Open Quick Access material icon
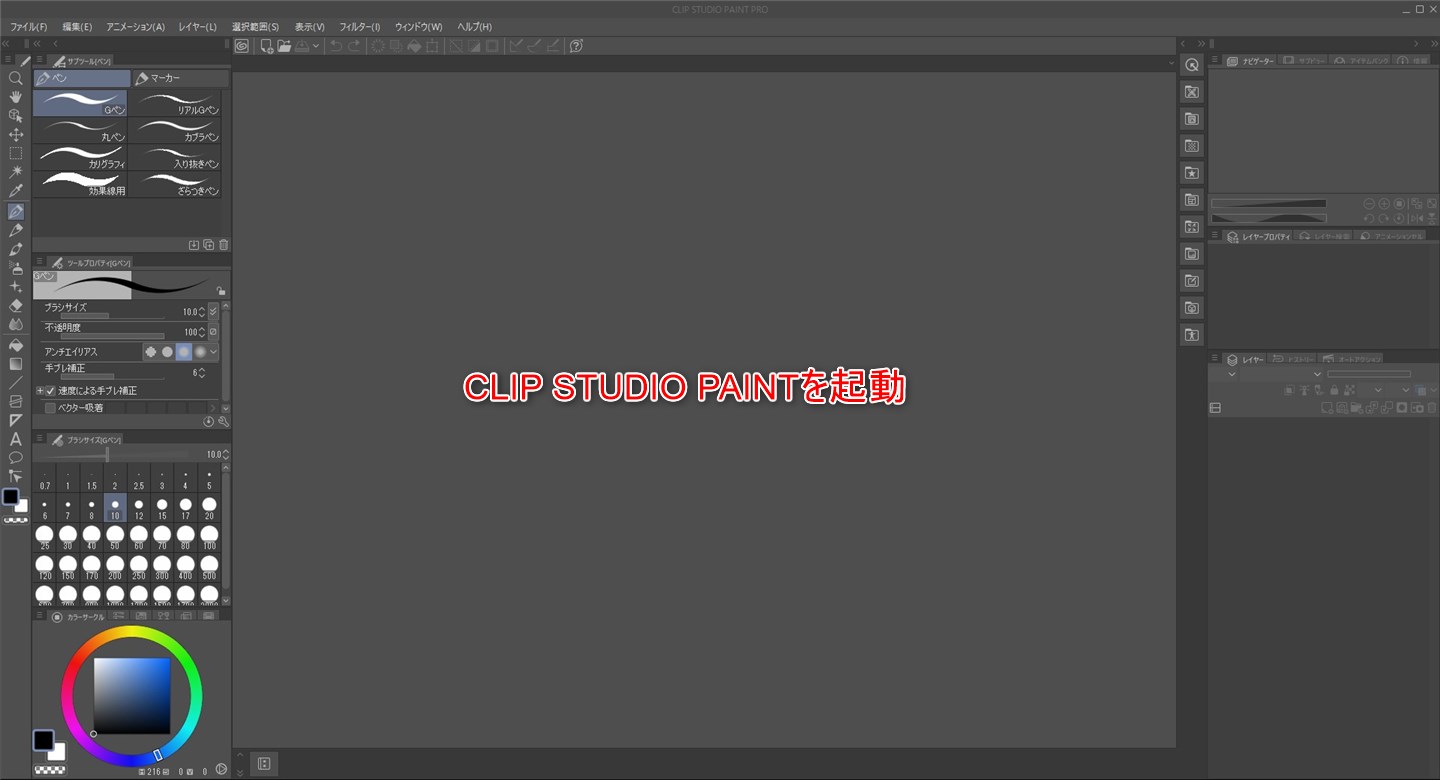The height and width of the screenshot is (780, 1440). [1191, 65]
